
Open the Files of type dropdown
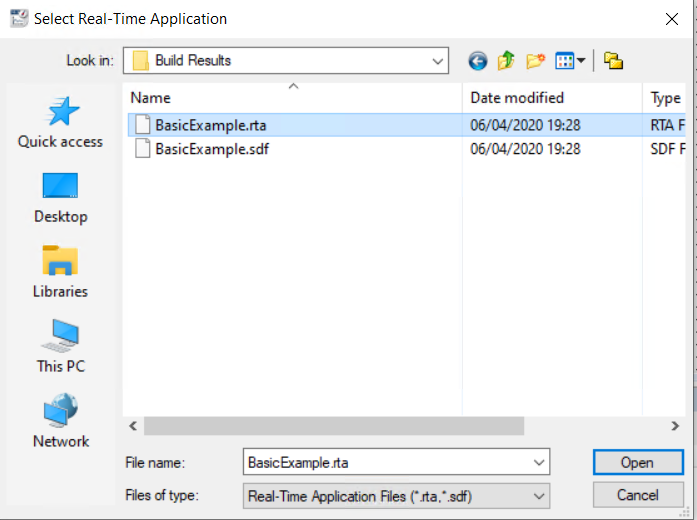tap(540, 495)
